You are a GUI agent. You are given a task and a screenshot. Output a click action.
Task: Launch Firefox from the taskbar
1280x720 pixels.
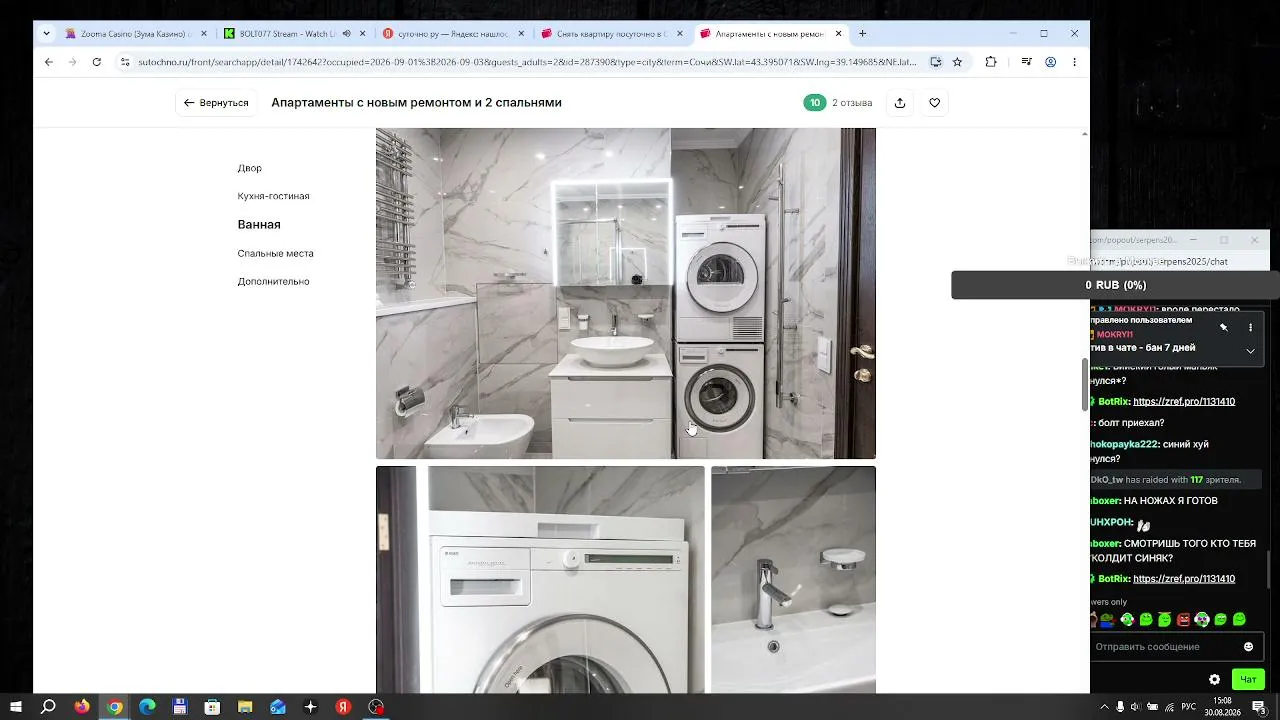(82, 707)
